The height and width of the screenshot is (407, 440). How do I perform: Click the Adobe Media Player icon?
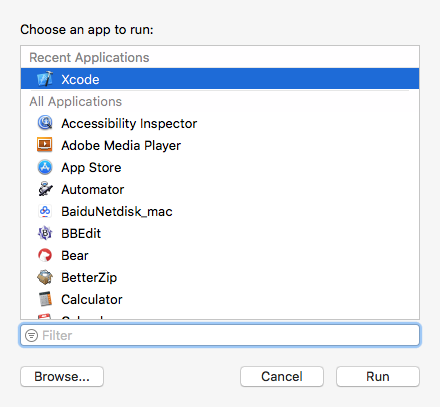(45, 145)
